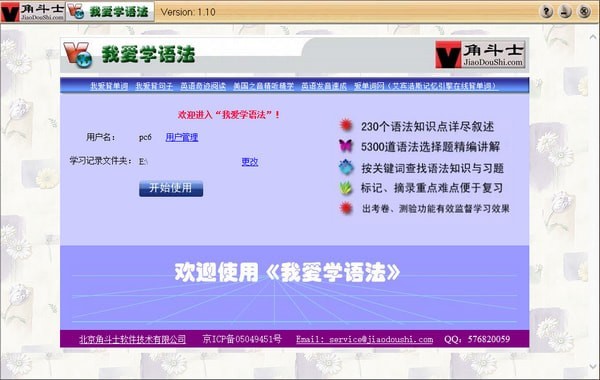
Task: Close the app with the round X icon
Action: tap(584, 11)
